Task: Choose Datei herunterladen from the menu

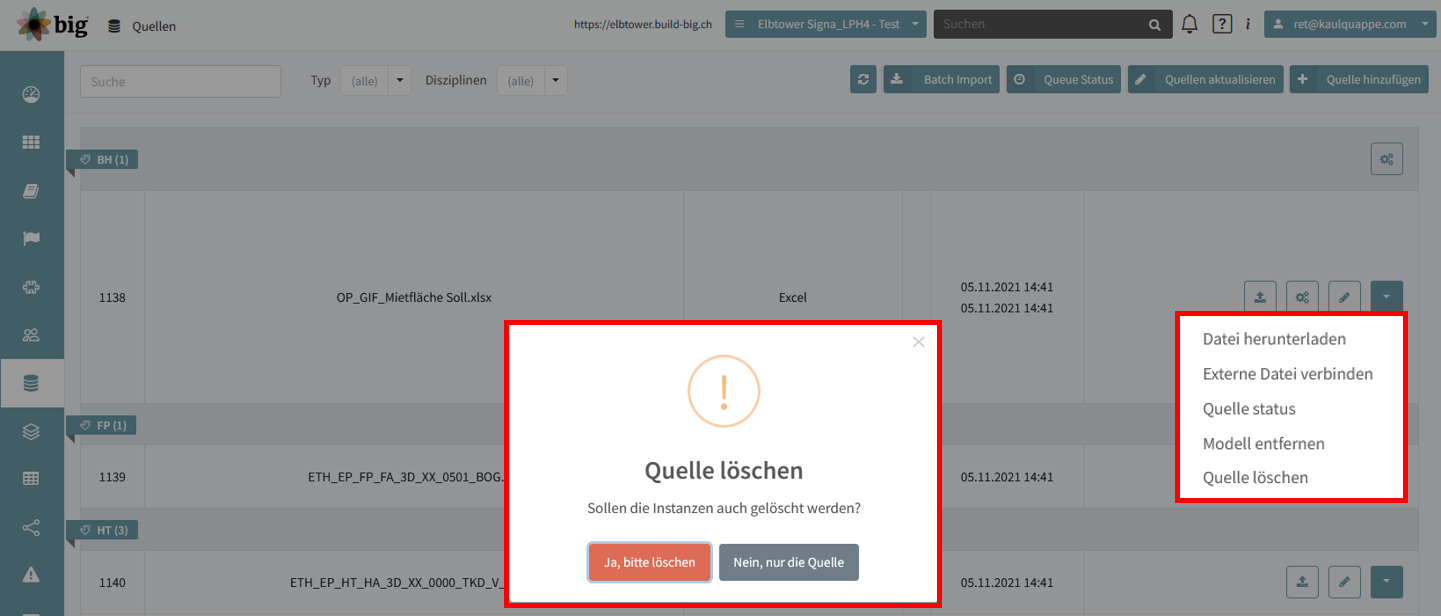Action: pos(1274,339)
